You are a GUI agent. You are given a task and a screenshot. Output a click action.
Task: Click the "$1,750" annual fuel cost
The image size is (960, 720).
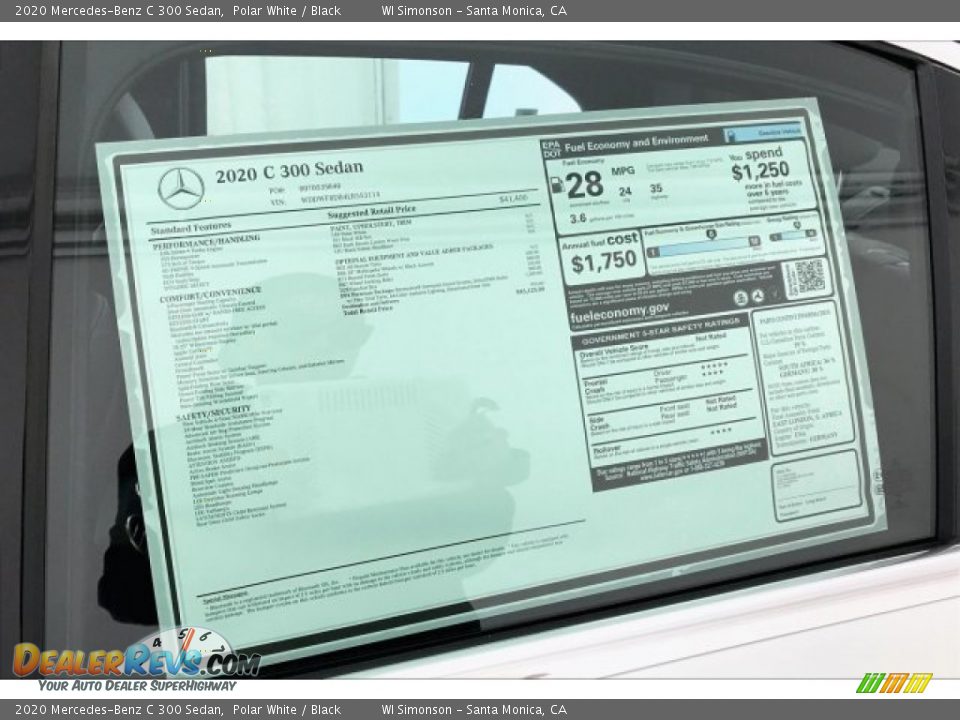604,262
